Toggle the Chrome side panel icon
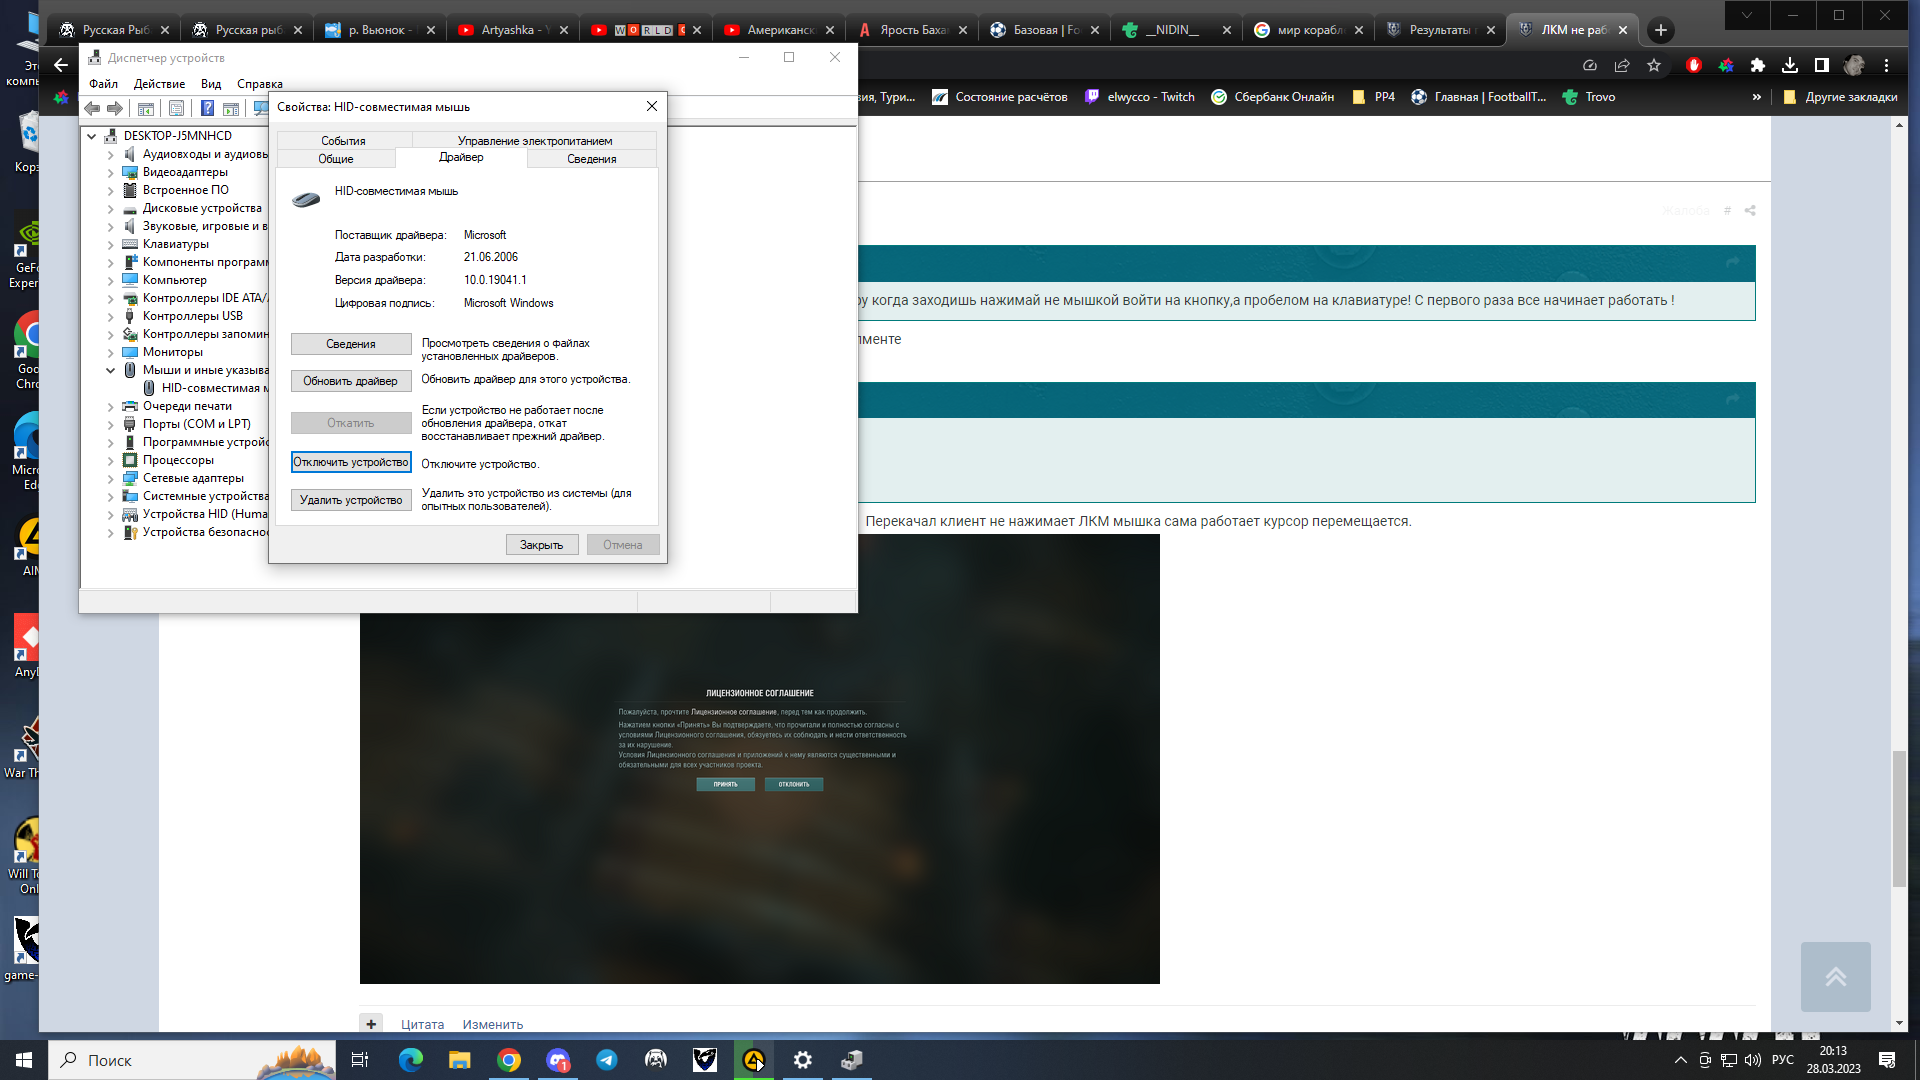The height and width of the screenshot is (1080, 1920). pos(1822,65)
